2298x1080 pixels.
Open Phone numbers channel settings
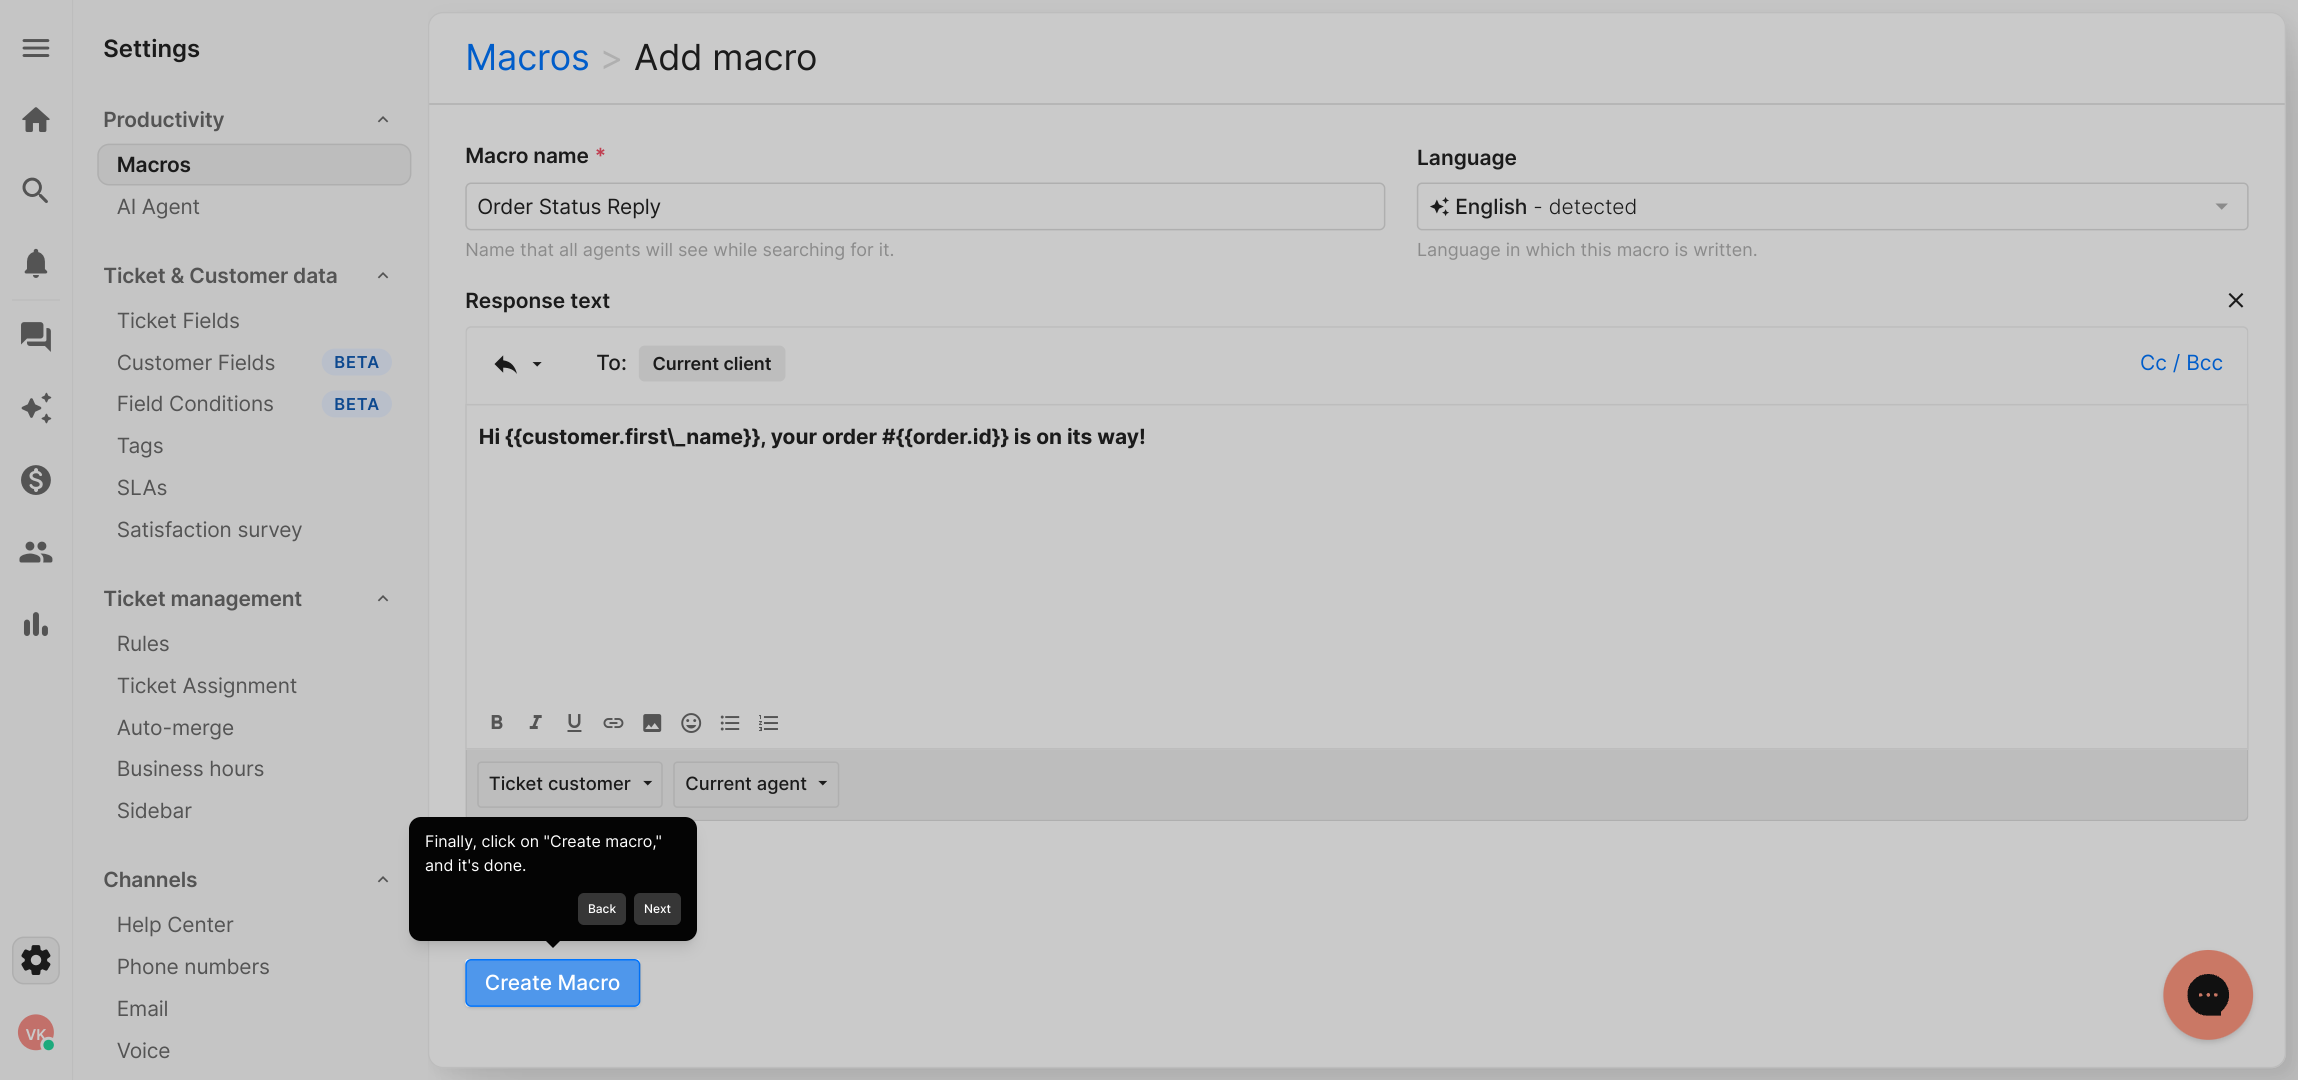click(x=193, y=967)
